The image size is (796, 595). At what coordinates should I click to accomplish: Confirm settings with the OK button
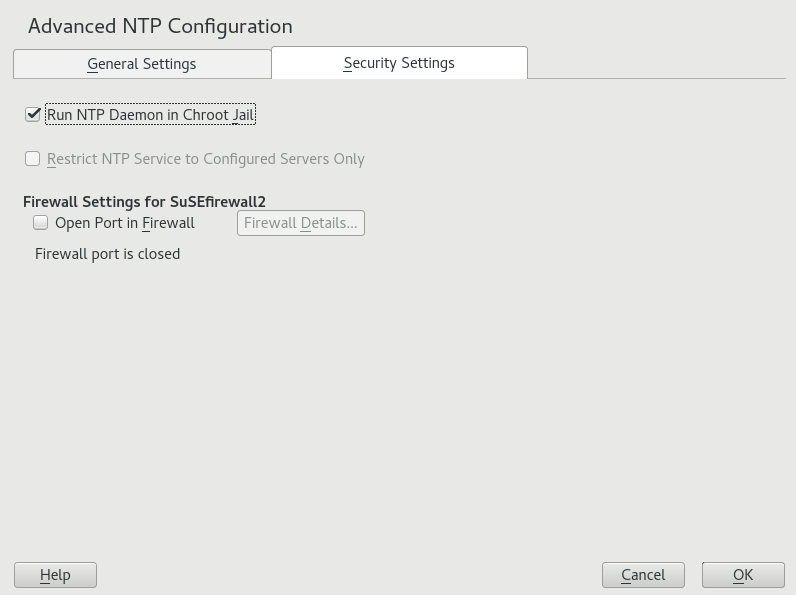pos(743,575)
